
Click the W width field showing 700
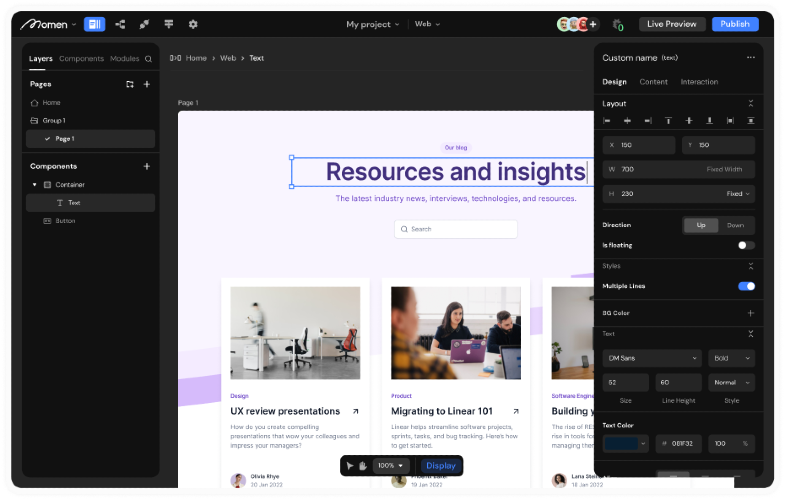(x=679, y=169)
